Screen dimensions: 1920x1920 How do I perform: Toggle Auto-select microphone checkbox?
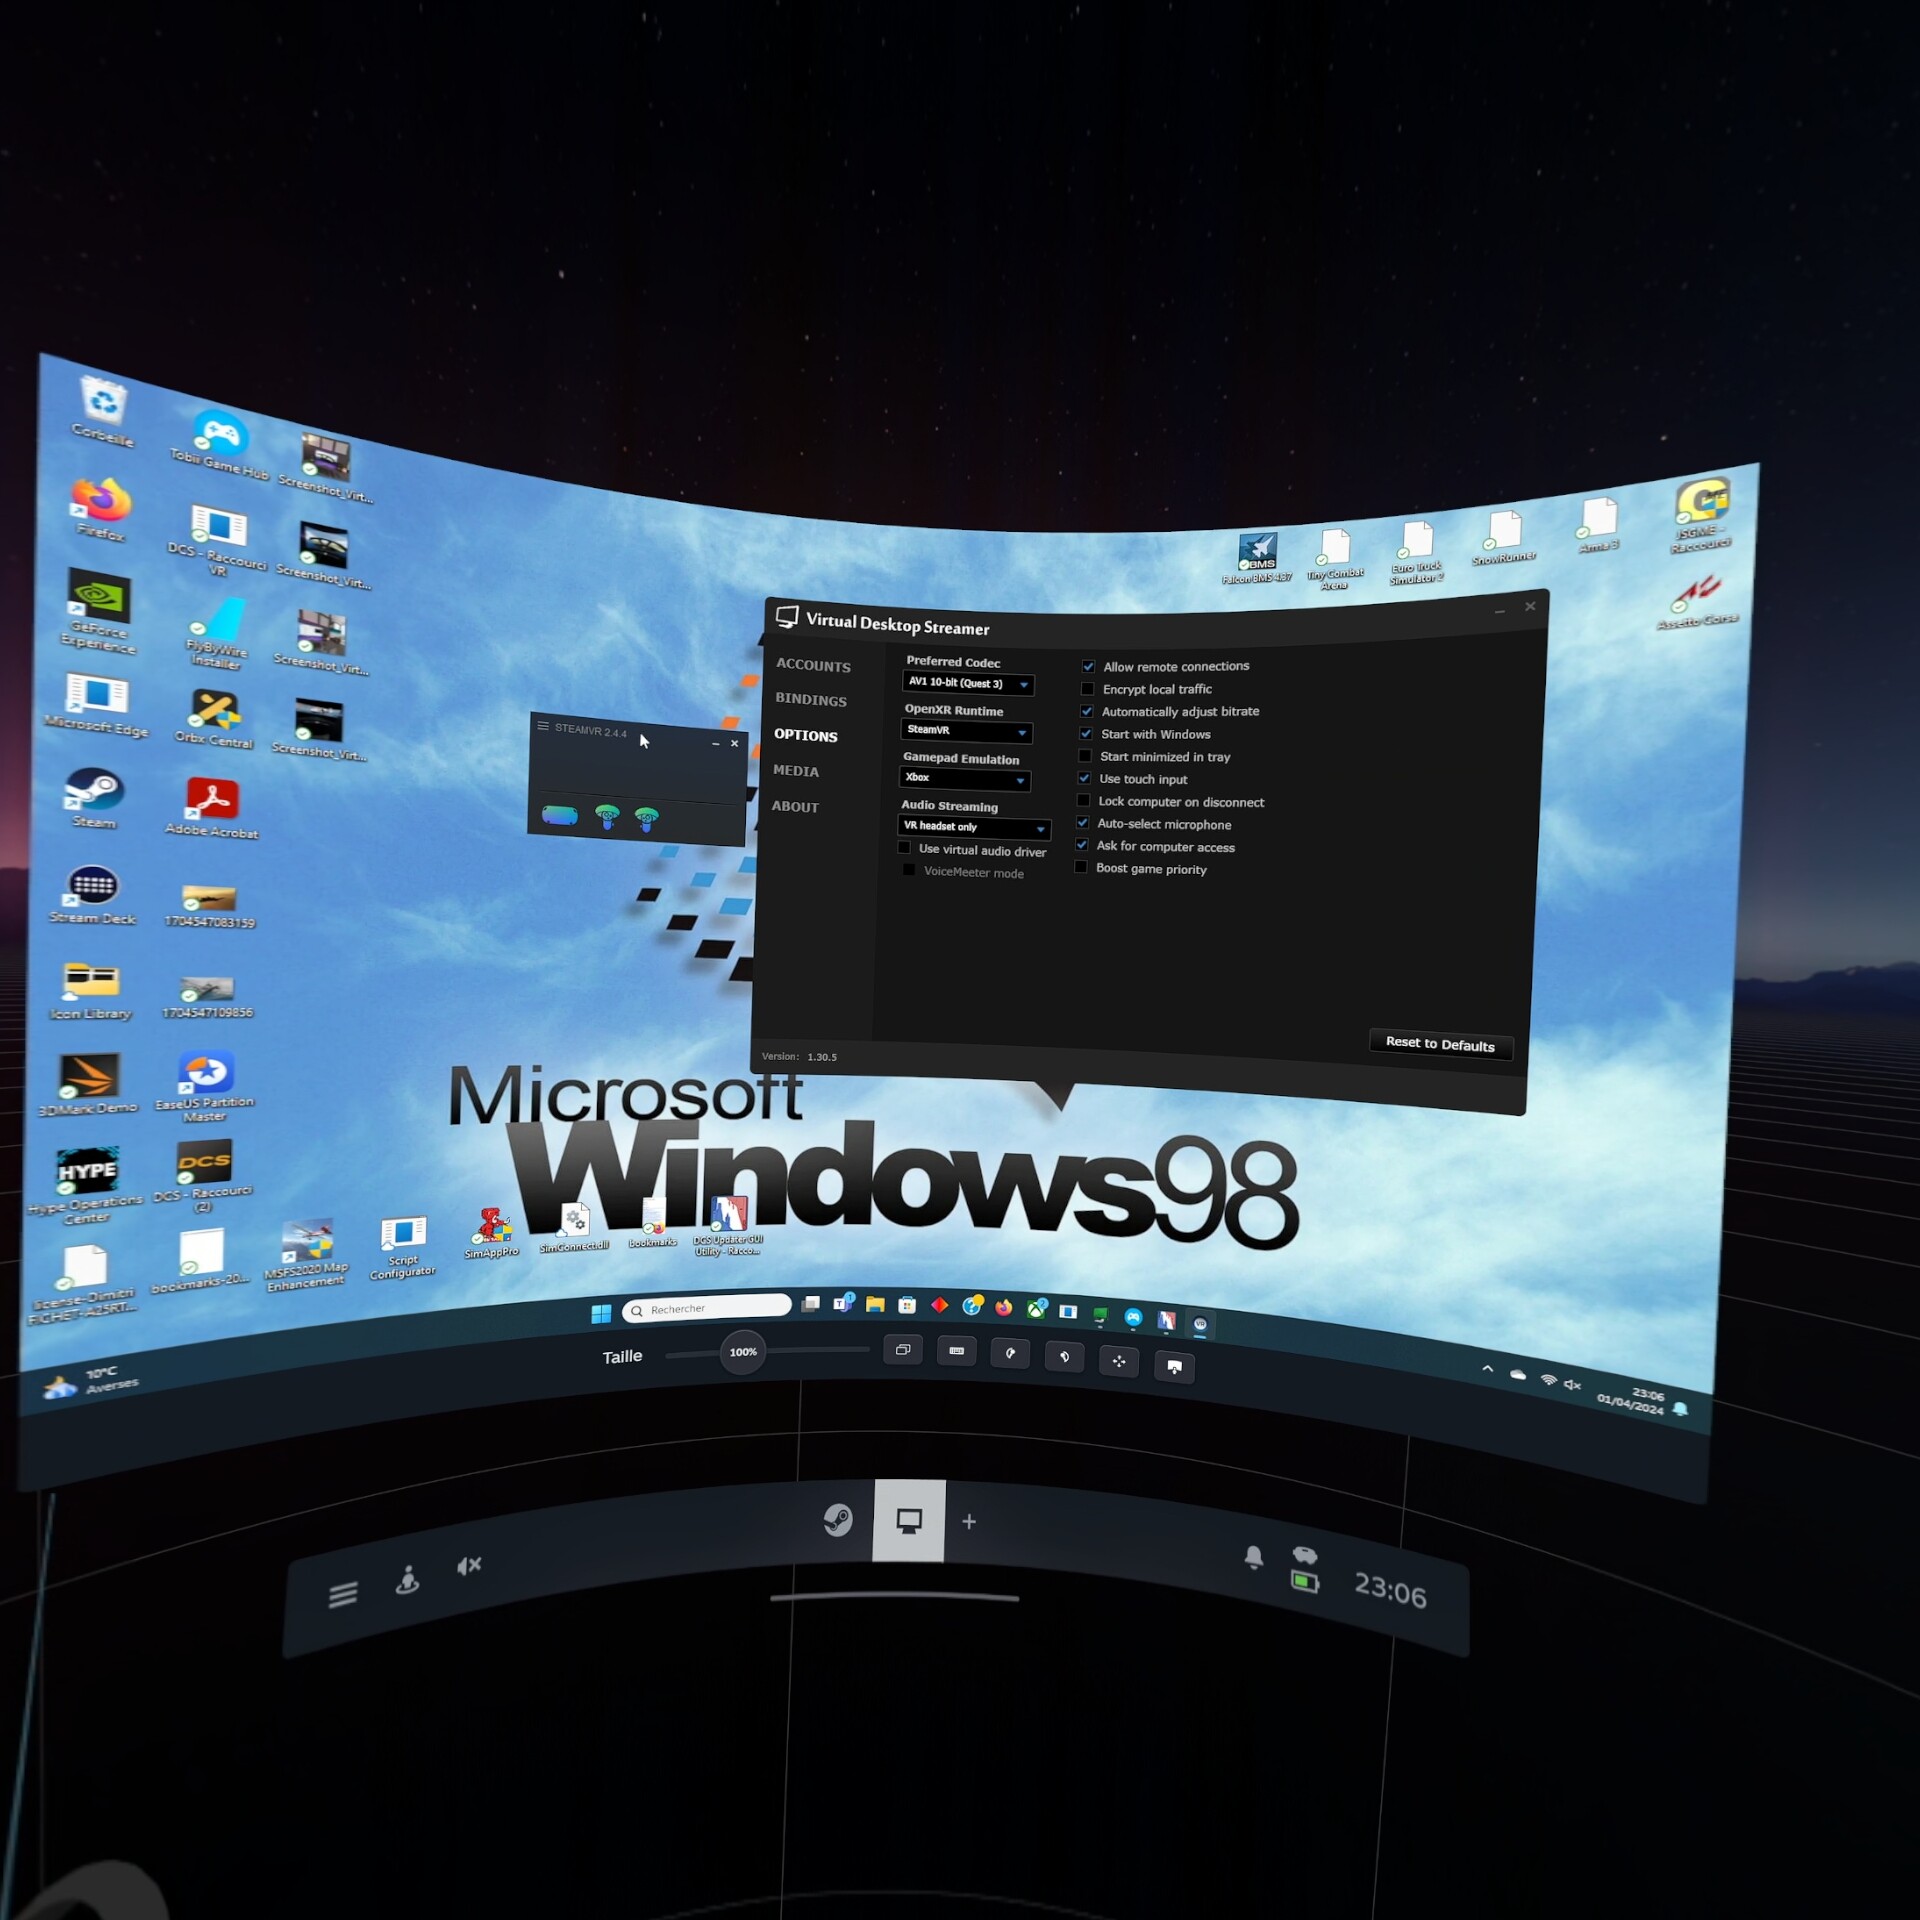point(1082,823)
